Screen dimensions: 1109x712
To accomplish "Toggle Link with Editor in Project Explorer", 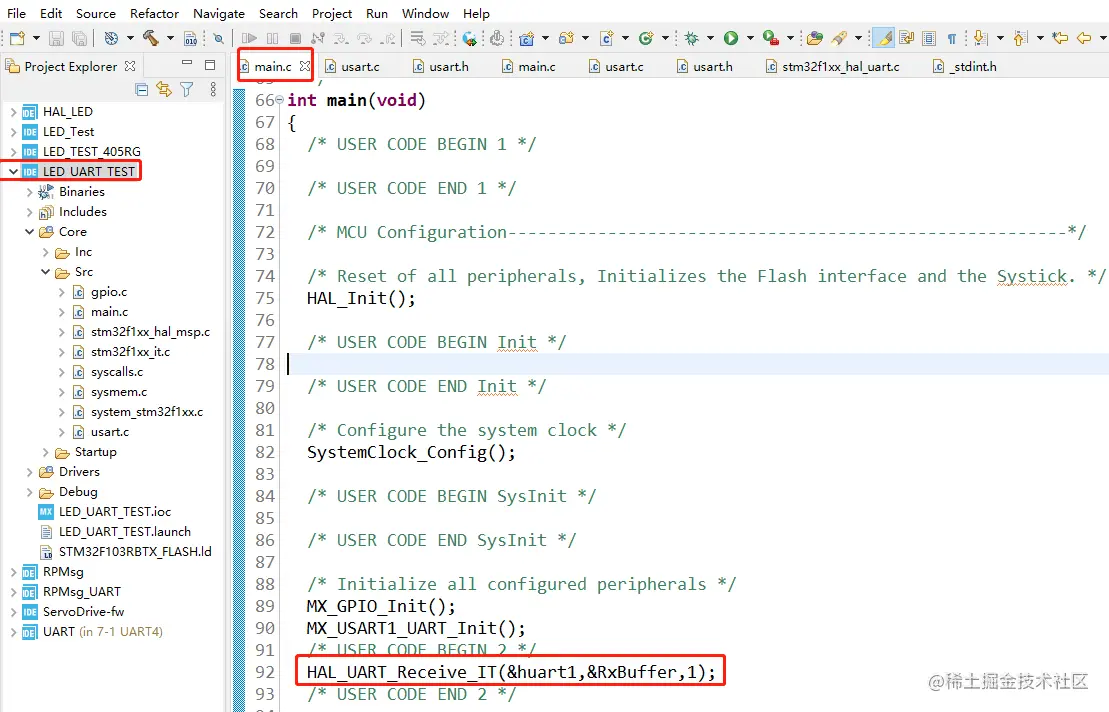I will (x=164, y=89).
